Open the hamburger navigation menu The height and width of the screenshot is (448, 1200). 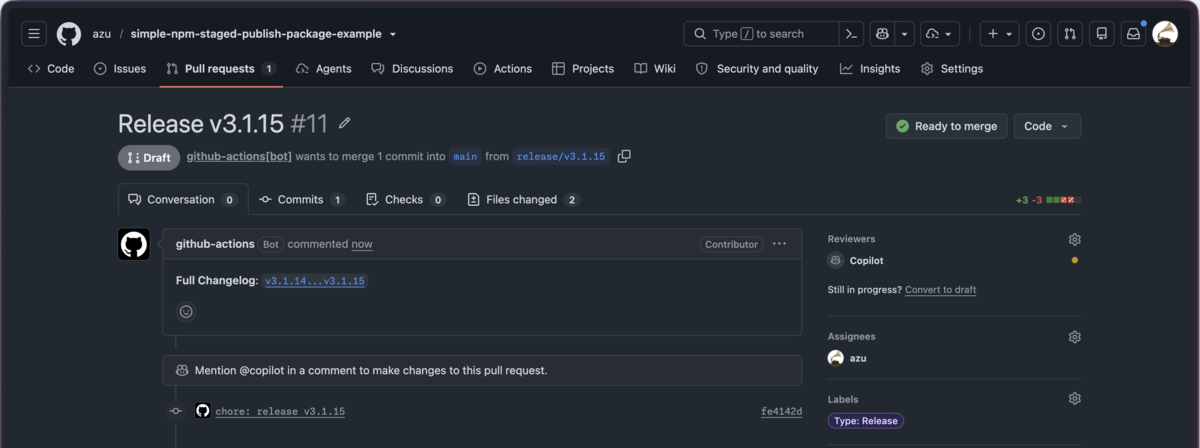click(x=34, y=34)
